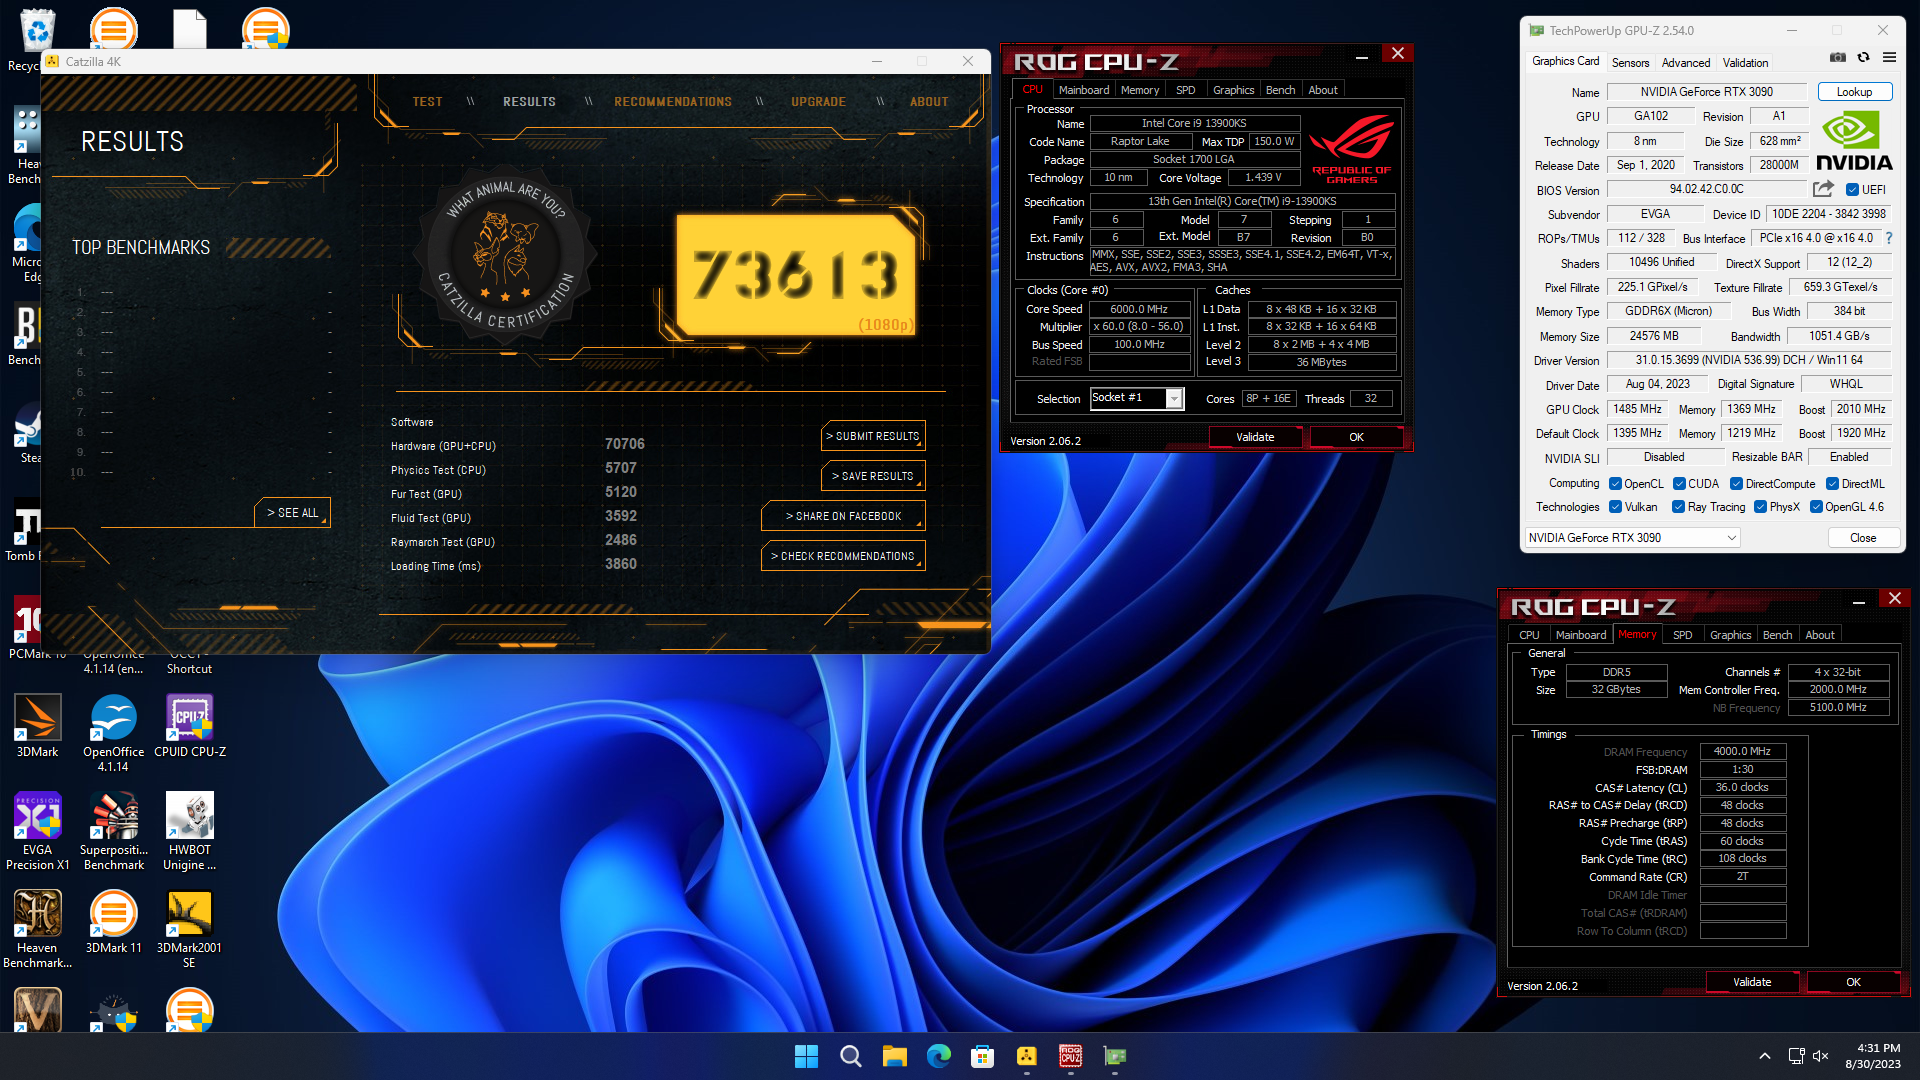Image resolution: width=1920 pixels, height=1080 pixels.
Task: Open the HWBOT Unigine desktop icon
Action: [190, 831]
